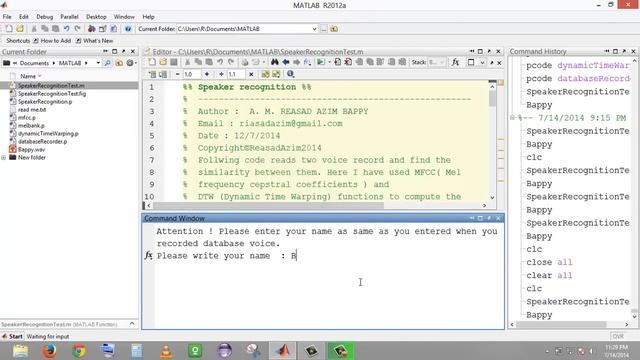Click Set/Clear breakpoint icon in Editor
Viewport: 640px width, 360px height.
pyautogui.click(x=337, y=62)
